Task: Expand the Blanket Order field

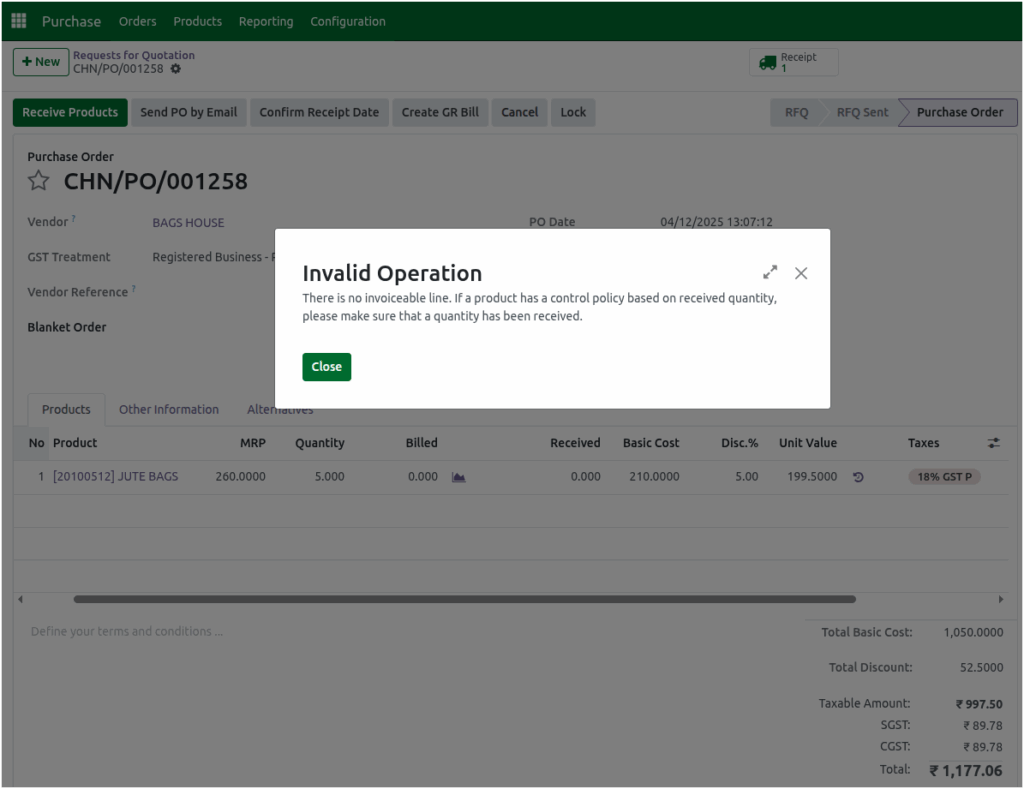Action: (200, 327)
